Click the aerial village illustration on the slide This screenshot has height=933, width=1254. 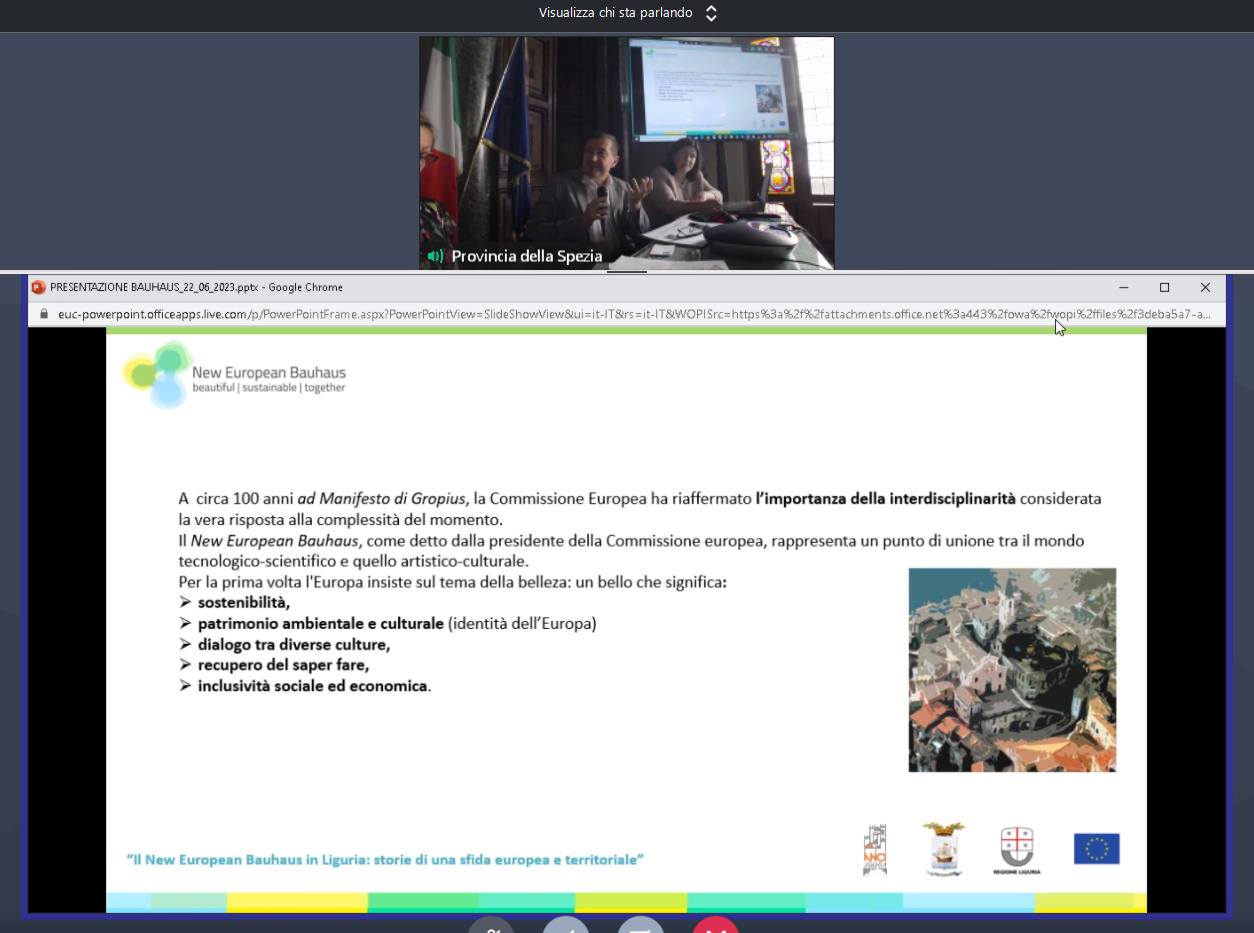coord(1012,670)
